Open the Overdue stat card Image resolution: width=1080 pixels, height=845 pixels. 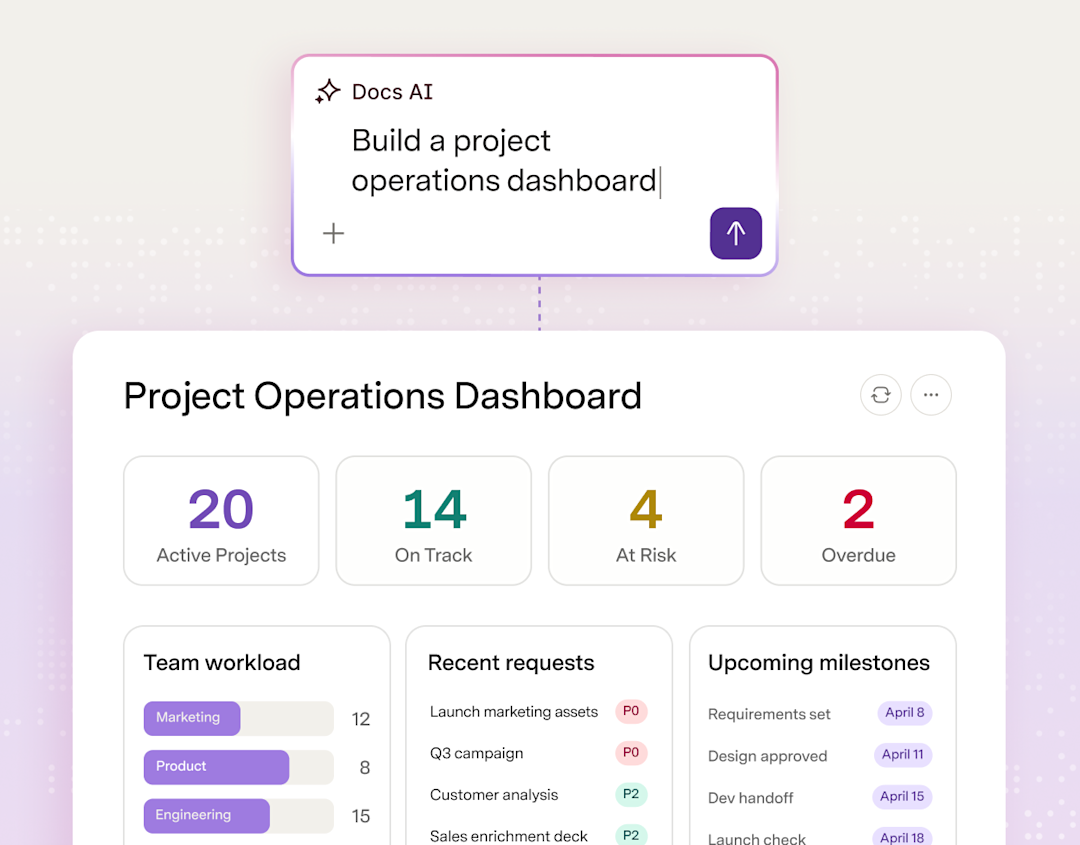tap(858, 521)
